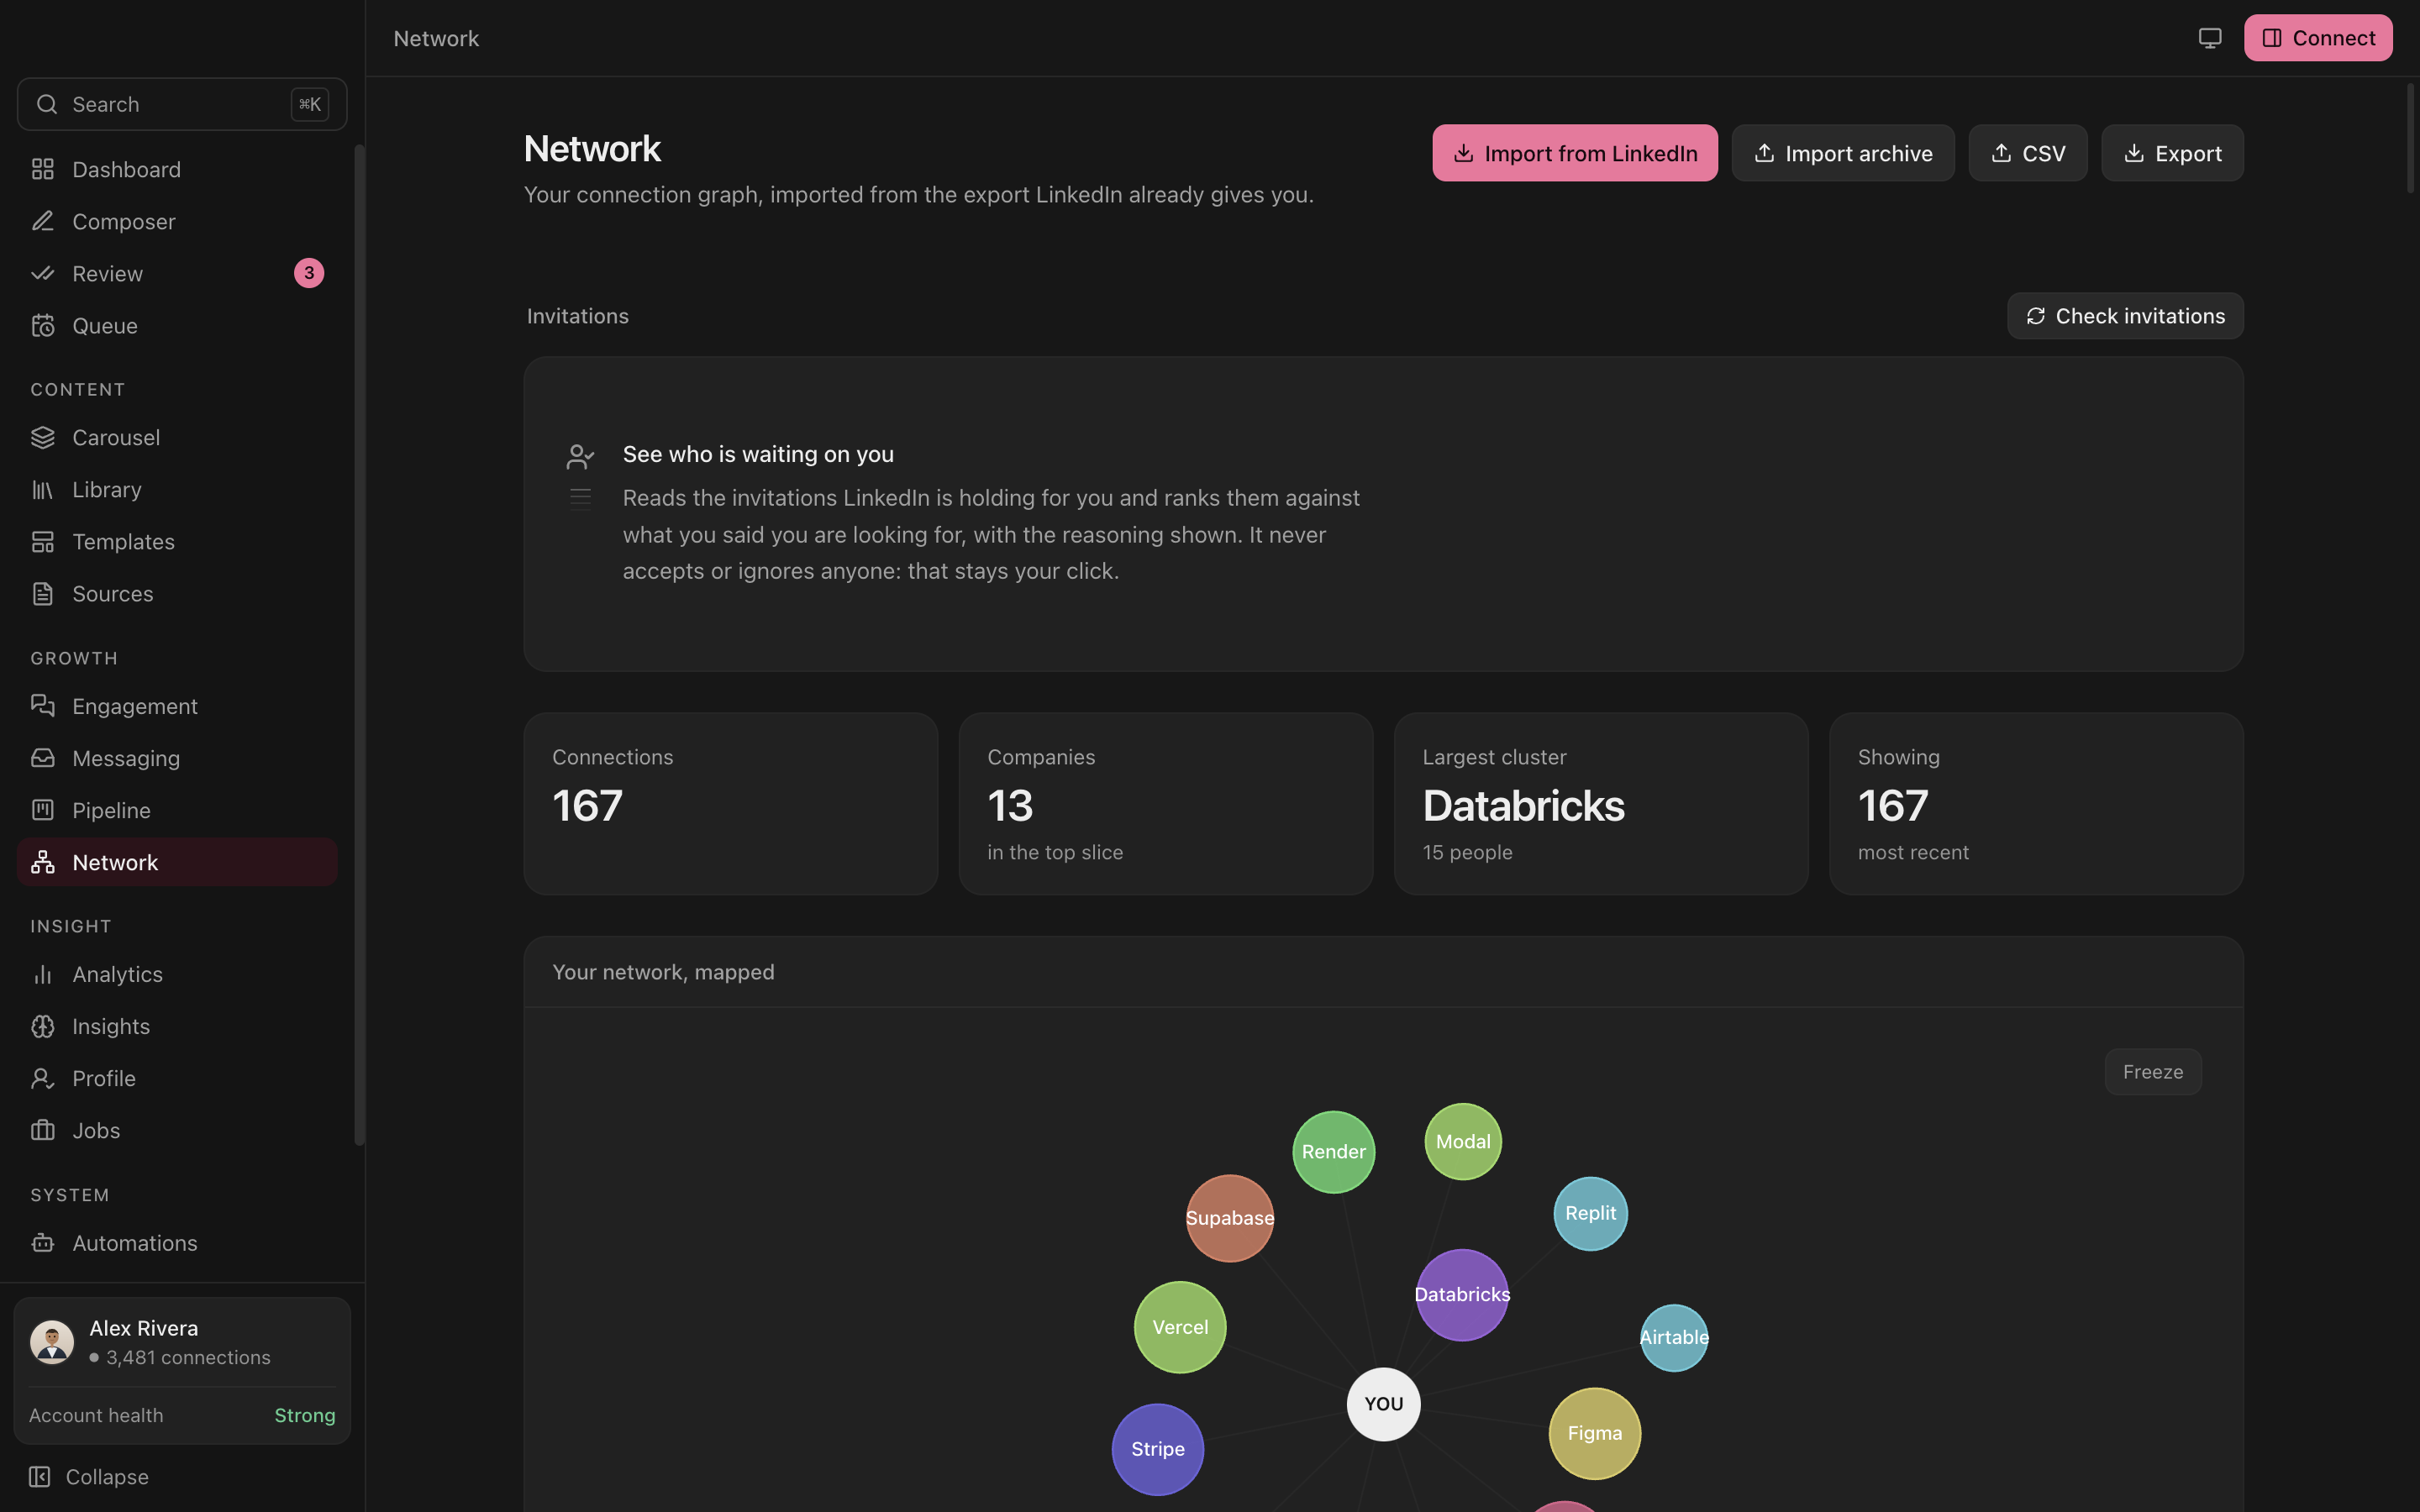Viewport: 2420px width, 1512px height.
Task: Click the central YOU node
Action: click(1384, 1404)
